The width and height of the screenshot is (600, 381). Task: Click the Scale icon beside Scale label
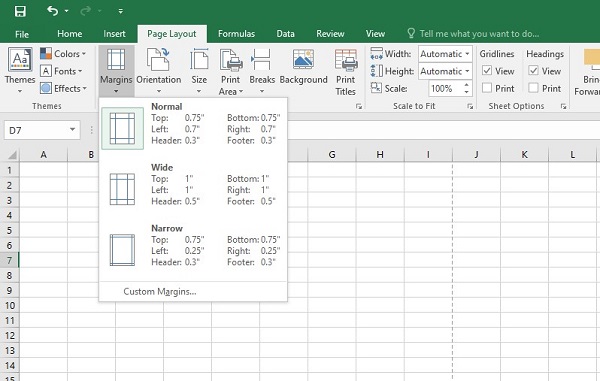coord(376,88)
